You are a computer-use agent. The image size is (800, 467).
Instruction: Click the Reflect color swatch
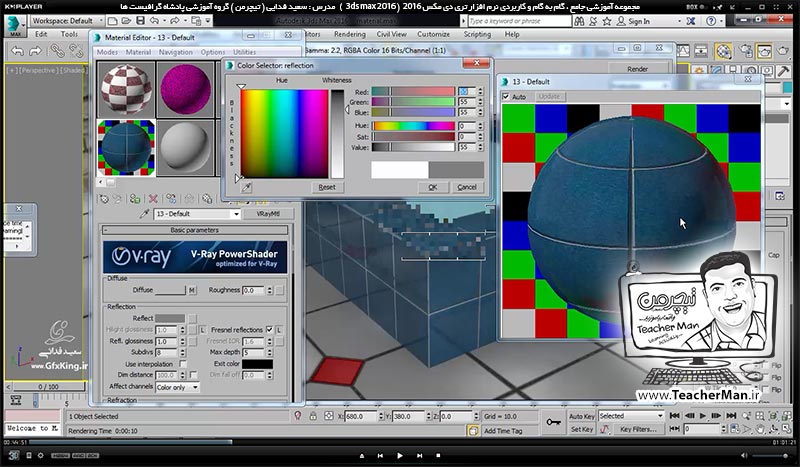pos(170,318)
